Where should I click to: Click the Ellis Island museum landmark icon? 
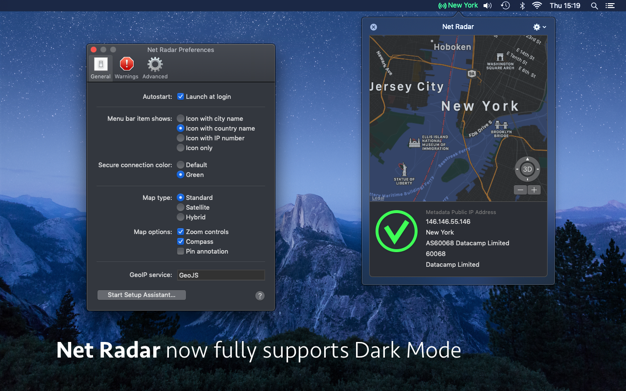click(x=414, y=143)
